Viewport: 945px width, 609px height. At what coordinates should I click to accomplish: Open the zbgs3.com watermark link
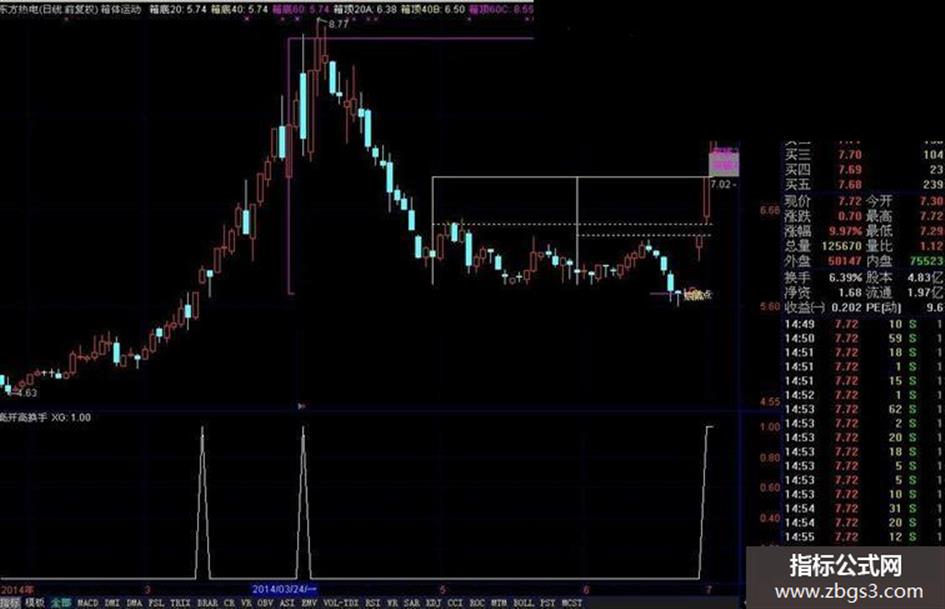tap(849, 592)
